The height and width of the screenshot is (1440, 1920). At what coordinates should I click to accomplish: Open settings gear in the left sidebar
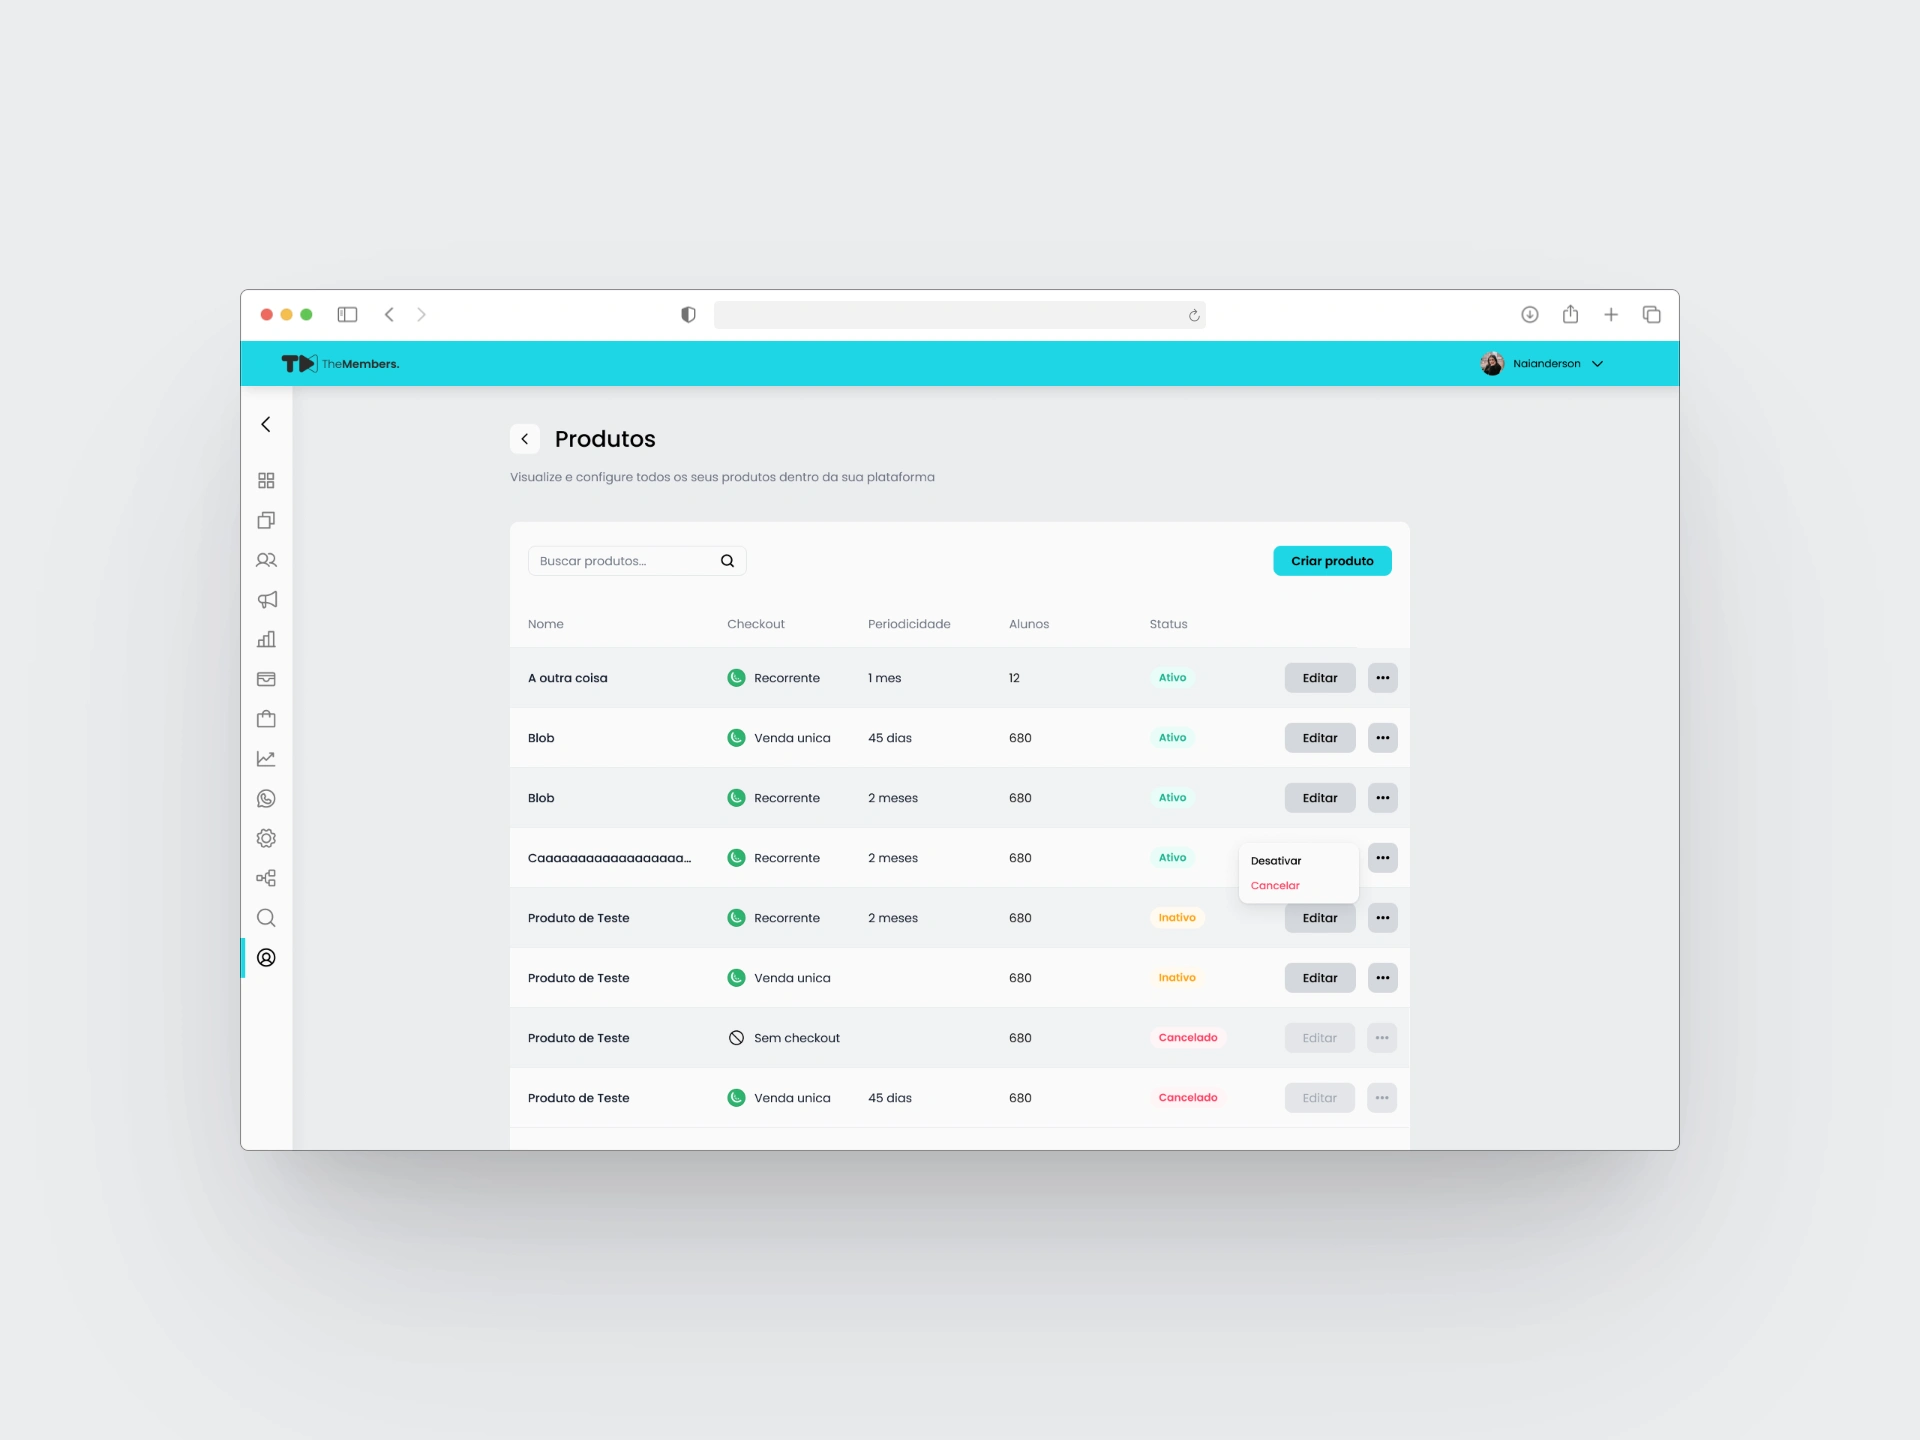[x=266, y=838]
